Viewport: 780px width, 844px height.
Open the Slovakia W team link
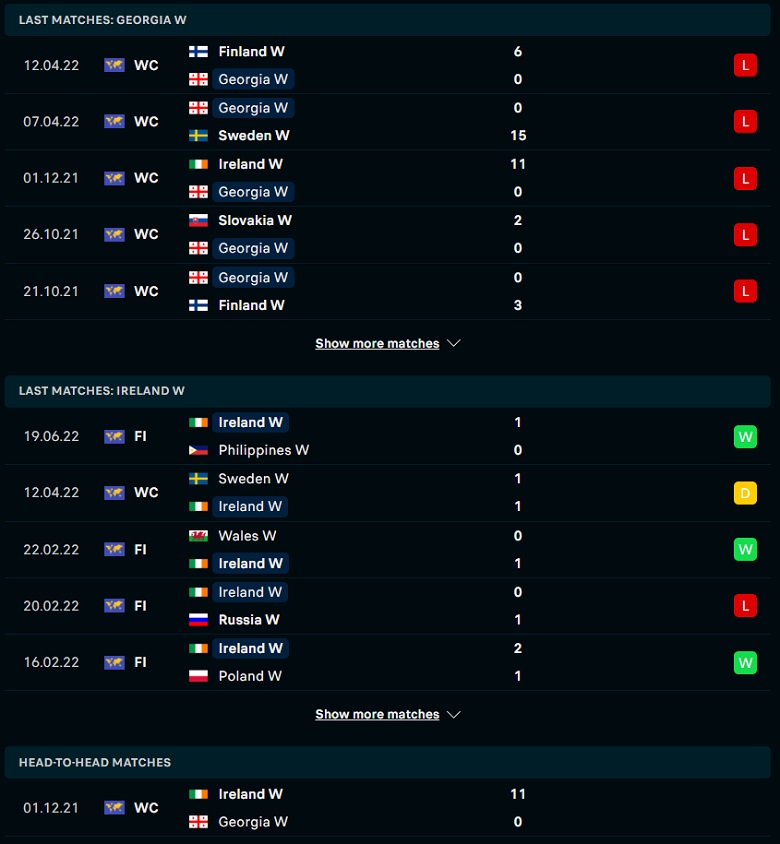(255, 221)
